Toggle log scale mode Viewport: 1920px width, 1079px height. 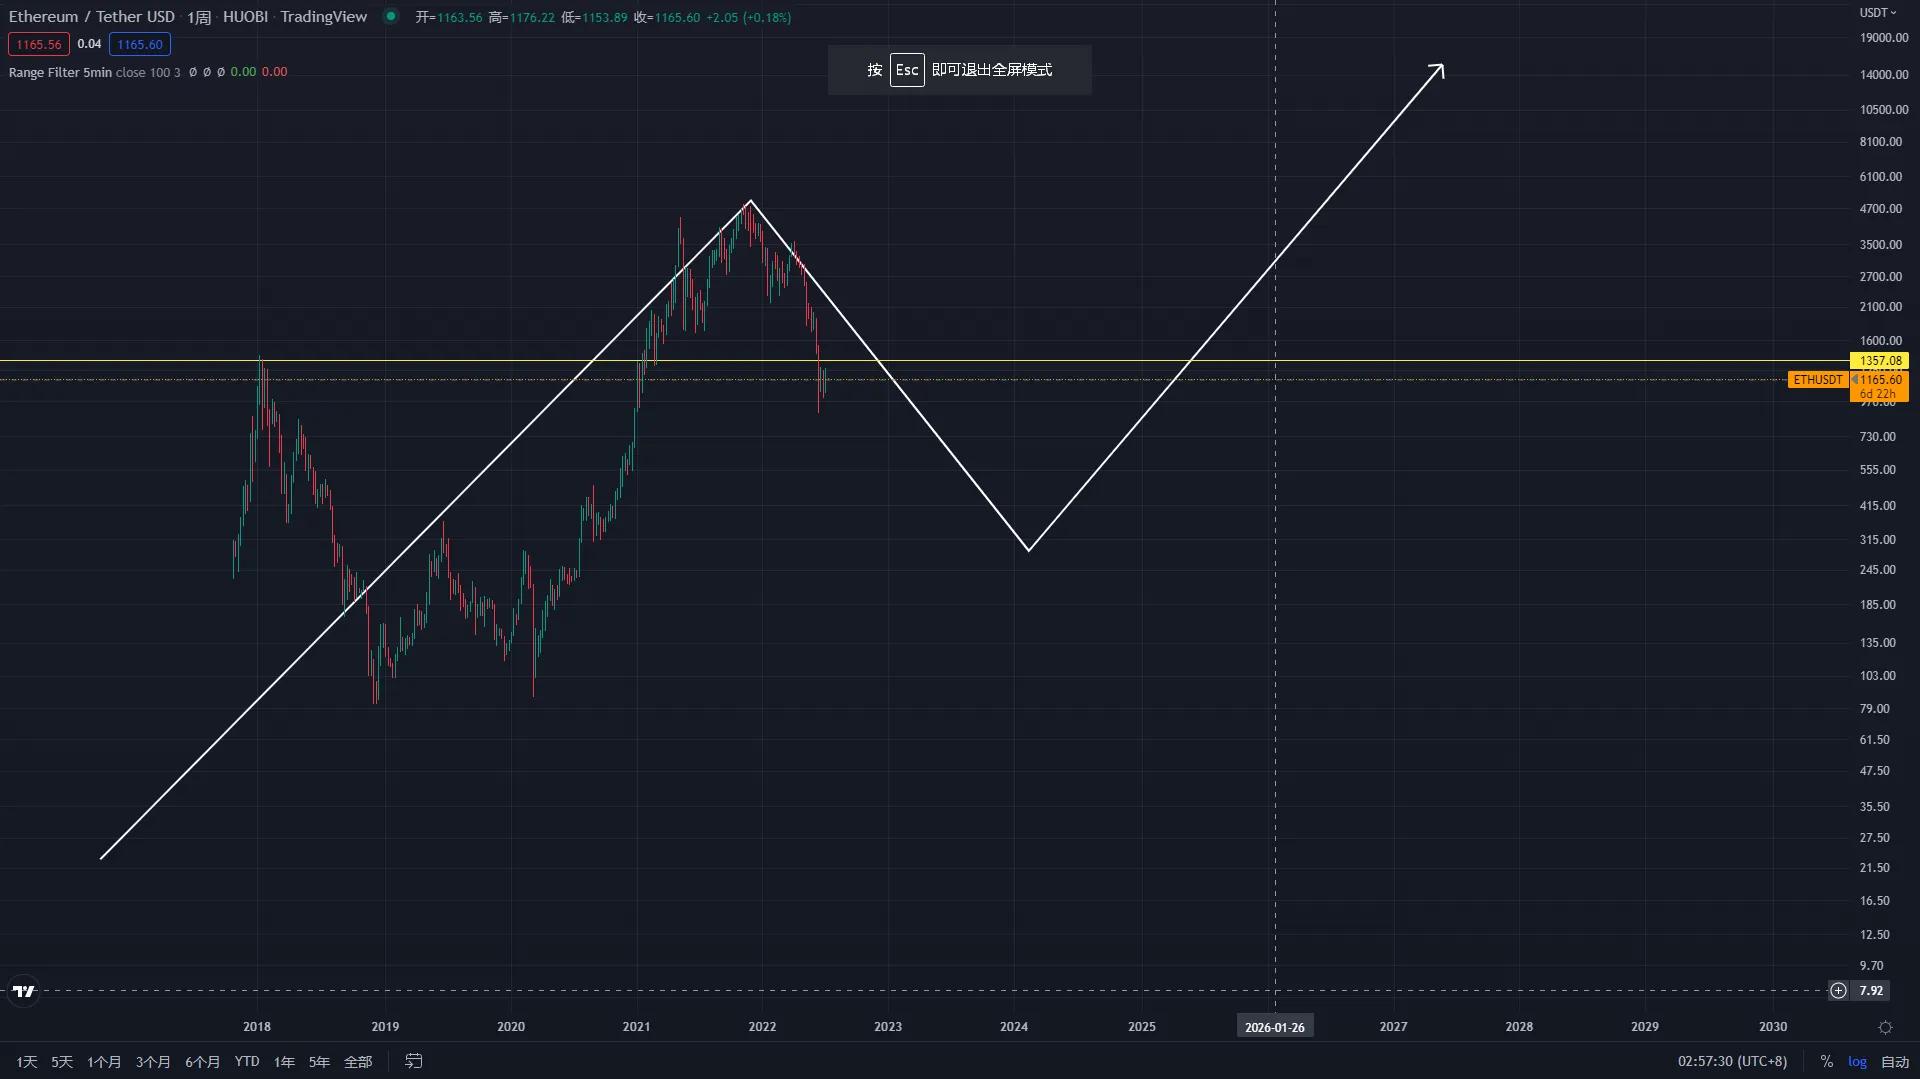(1857, 1061)
